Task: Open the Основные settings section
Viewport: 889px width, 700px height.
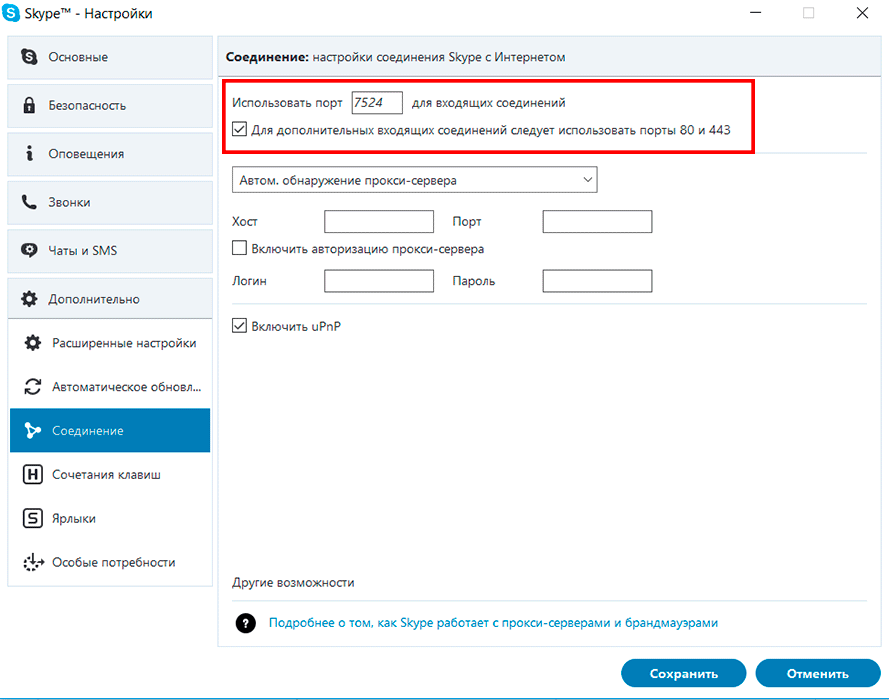Action: pyautogui.click(x=110, y=57)
